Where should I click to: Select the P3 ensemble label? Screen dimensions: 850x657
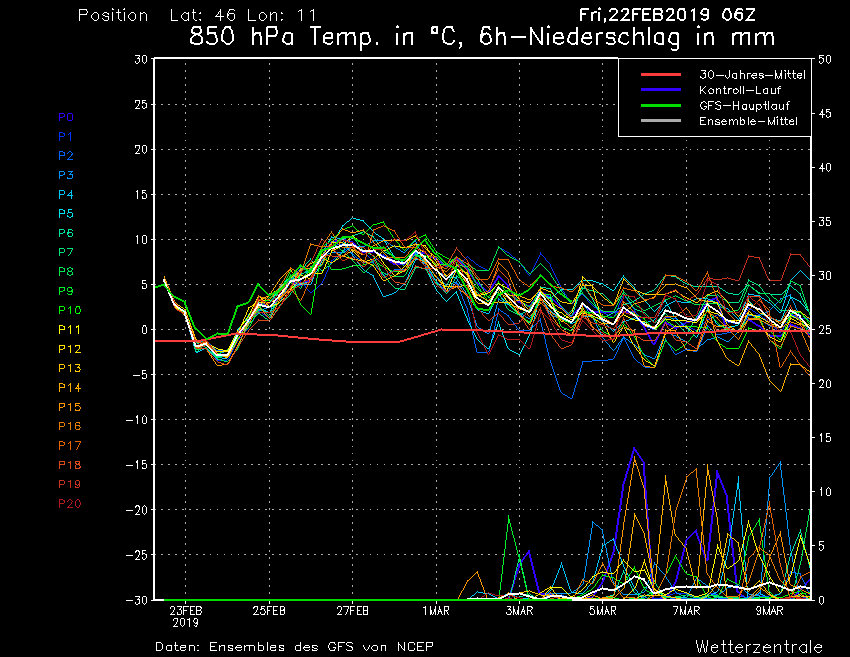point(66,175)
